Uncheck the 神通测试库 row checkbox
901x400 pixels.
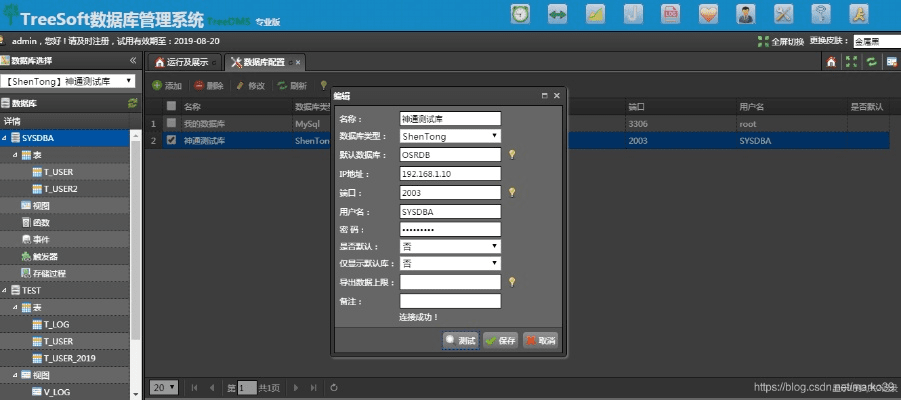[x=171, y=140]
